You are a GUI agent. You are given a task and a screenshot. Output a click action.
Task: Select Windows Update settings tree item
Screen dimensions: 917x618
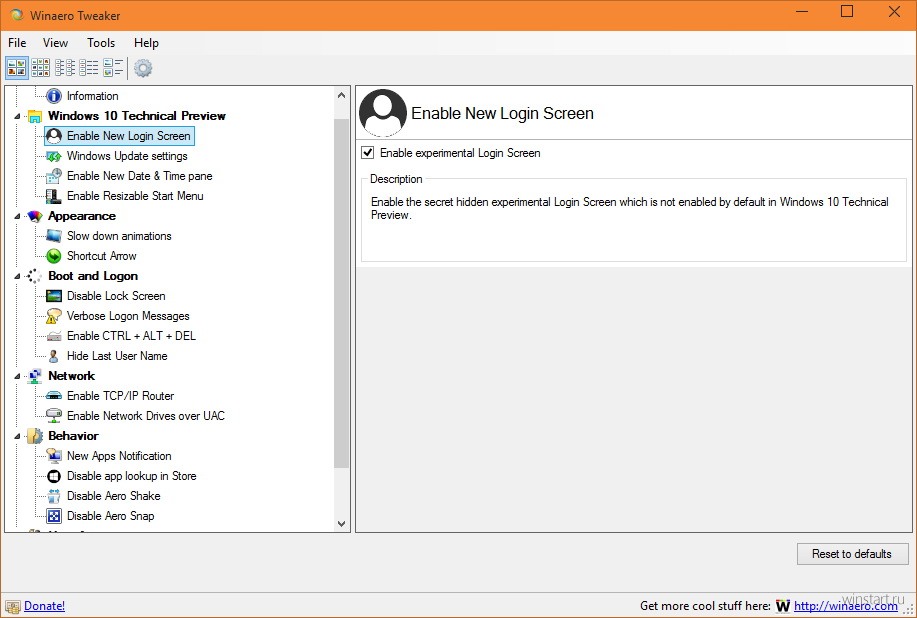(x=127, y=156)
